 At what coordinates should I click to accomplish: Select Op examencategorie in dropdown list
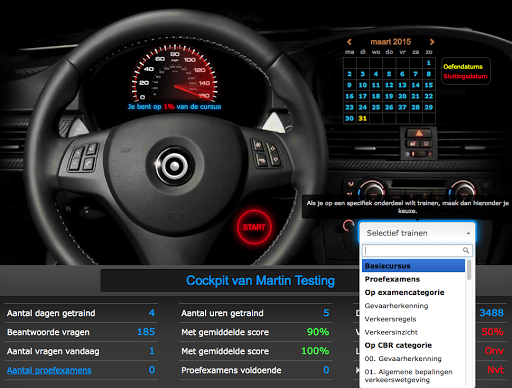pos(413,292)
